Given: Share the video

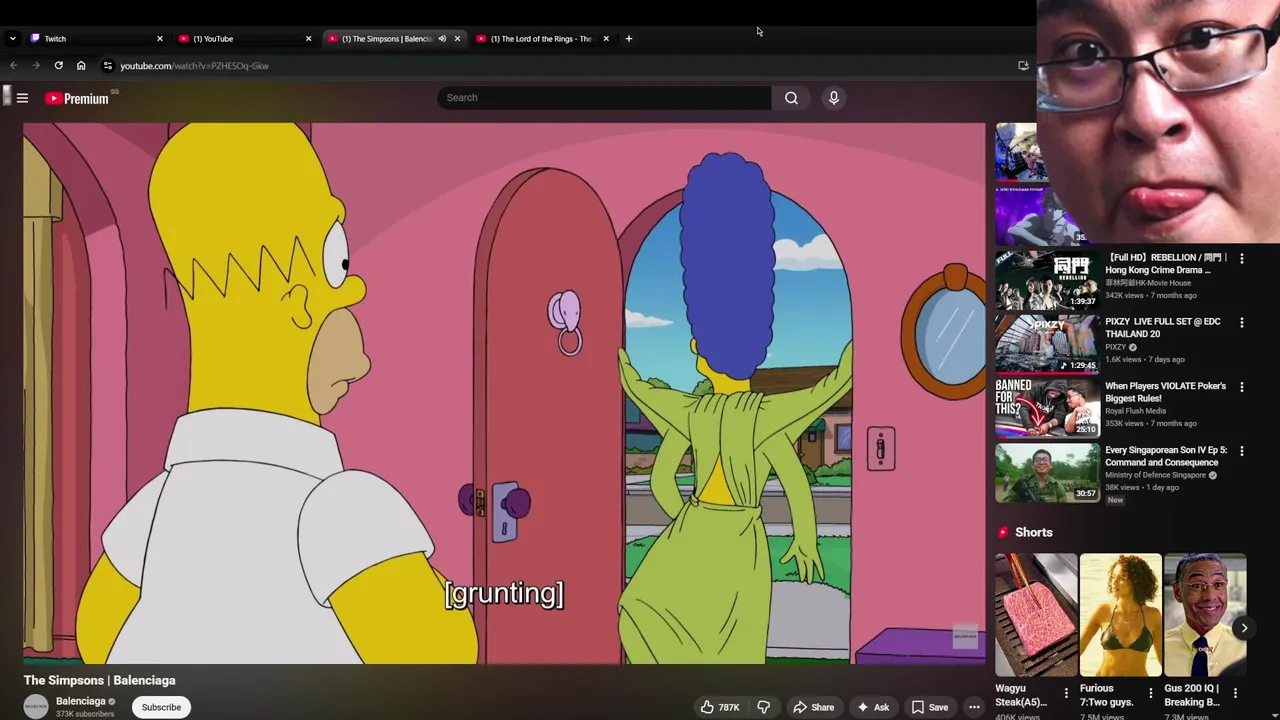Looking at the screenshot, I should (x=813, y=707).
